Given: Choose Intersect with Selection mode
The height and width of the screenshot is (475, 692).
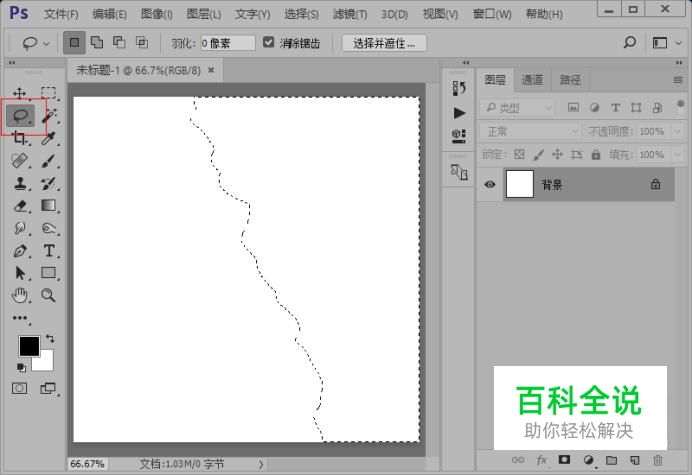Looking at the screenshot, I should pos(142,42).
